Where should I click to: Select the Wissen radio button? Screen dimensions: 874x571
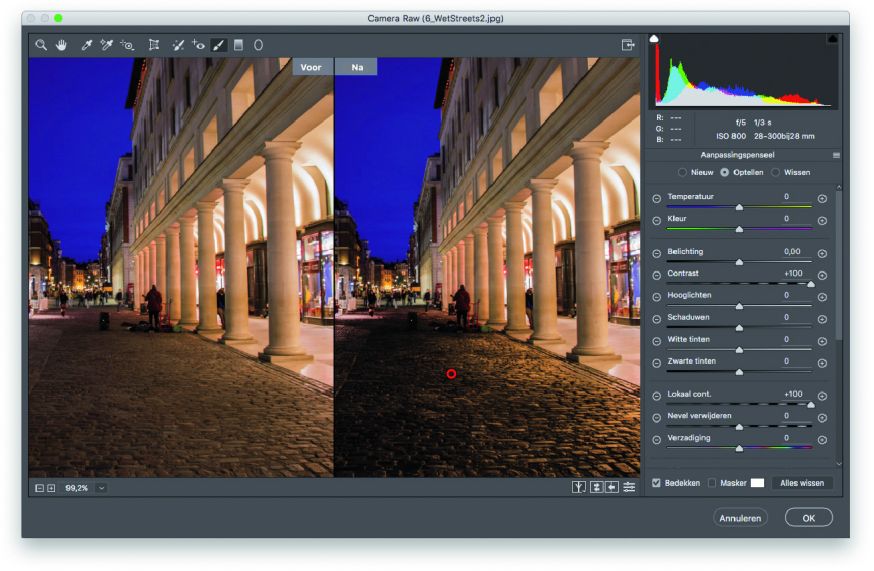coord(775,172)
